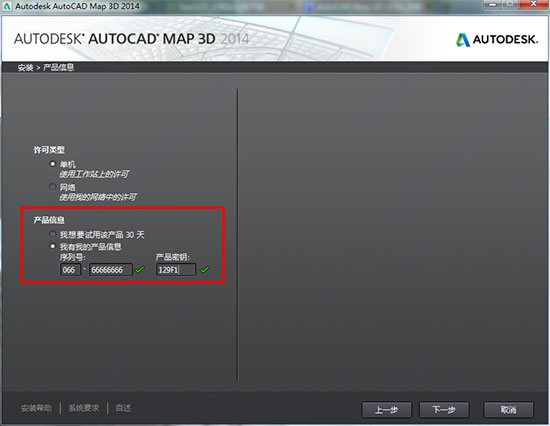The width and height of the screenshot is (550, 426).
Task: Close the installer window
Action: point(533,4)
